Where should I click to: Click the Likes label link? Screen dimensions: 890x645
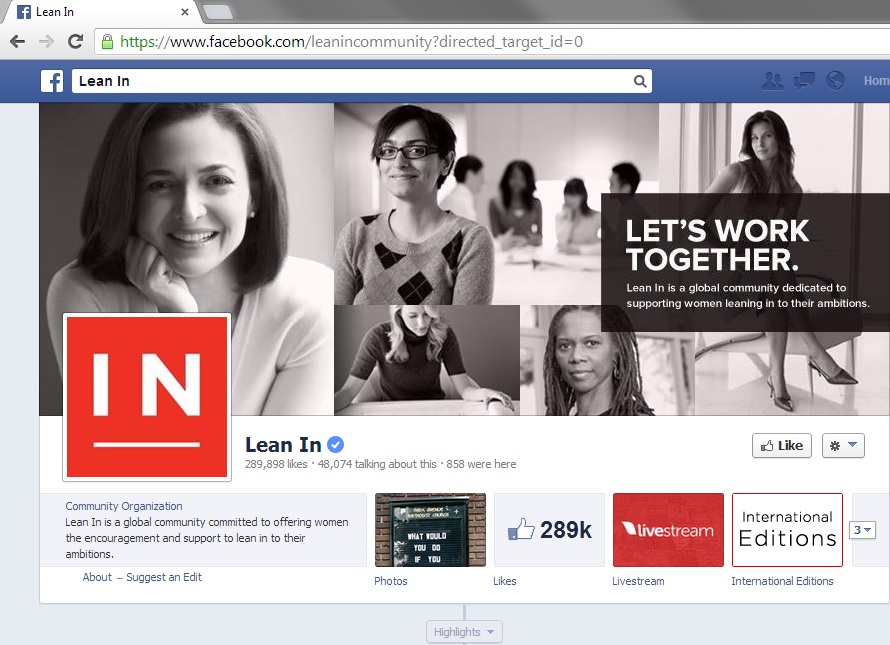[x=505, y=581]
